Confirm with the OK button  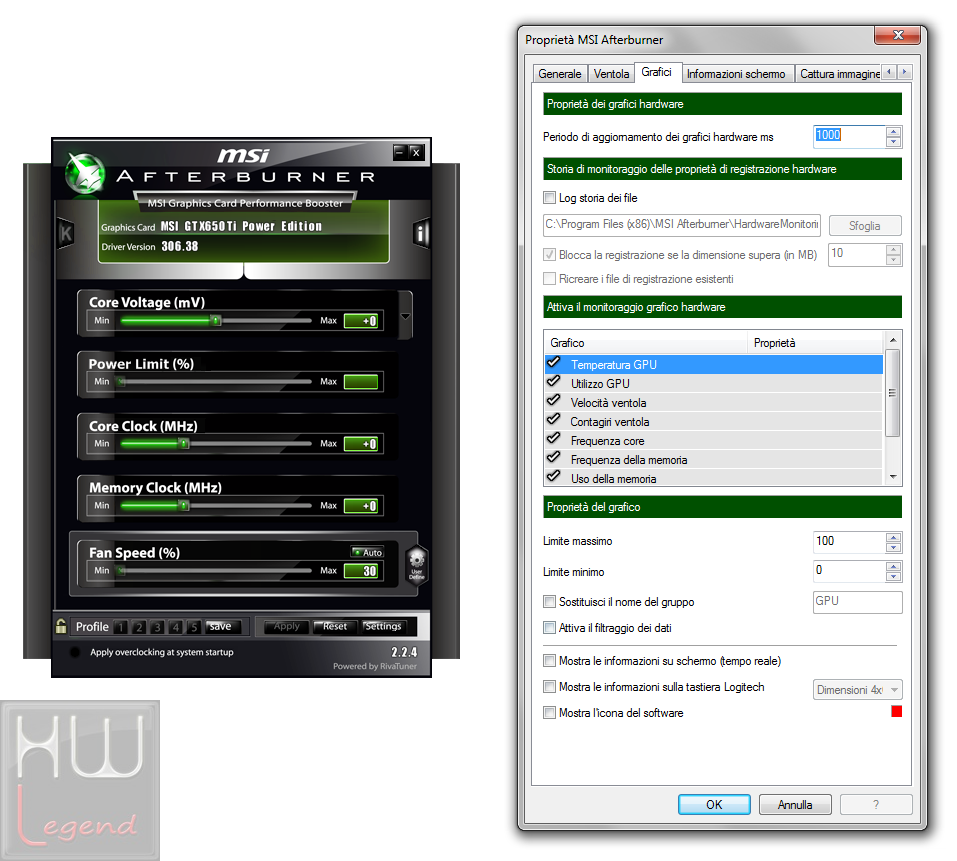pos(714,805)
